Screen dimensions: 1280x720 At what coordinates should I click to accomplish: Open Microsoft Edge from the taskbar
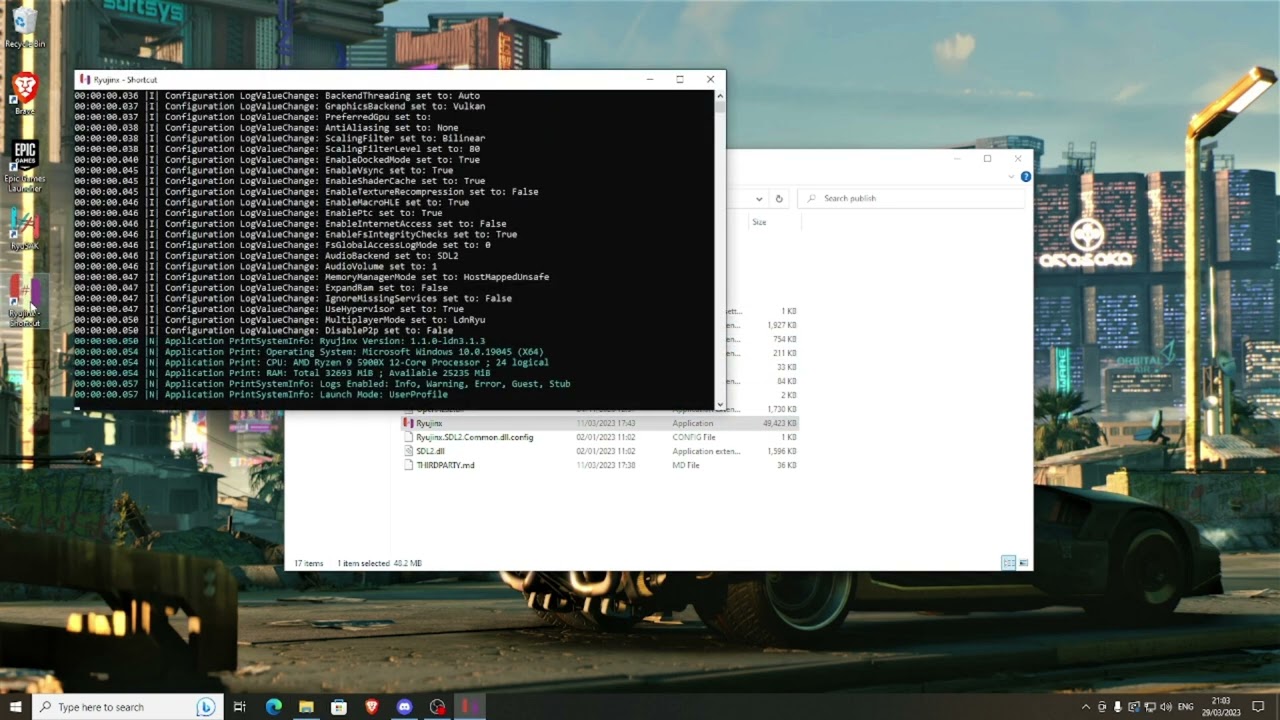pyautogui.click(x=273, y=707)
